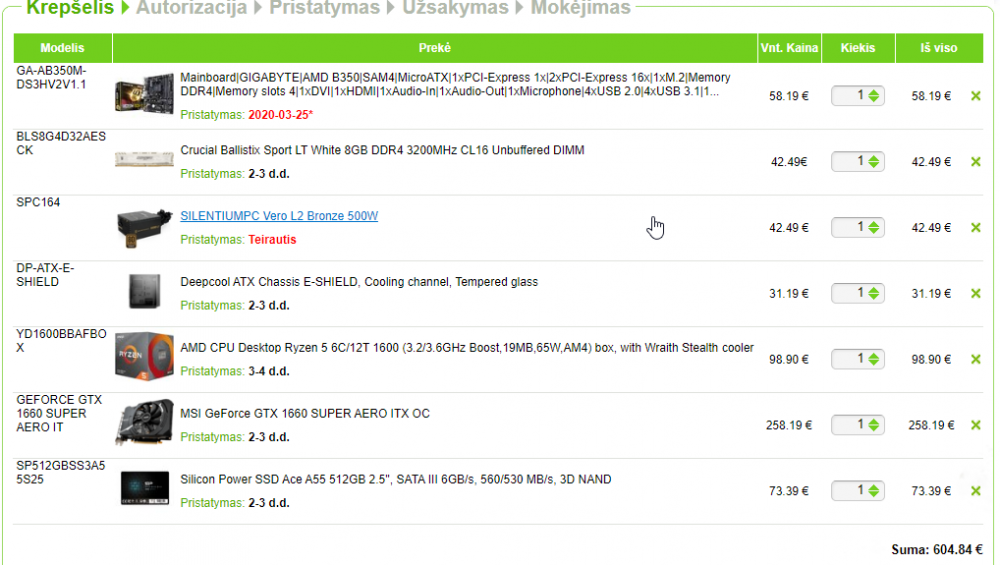The image size is (1000, 565).
Task: Open the Deepcool chassis thumbnail
Action: tap(144, 291)
